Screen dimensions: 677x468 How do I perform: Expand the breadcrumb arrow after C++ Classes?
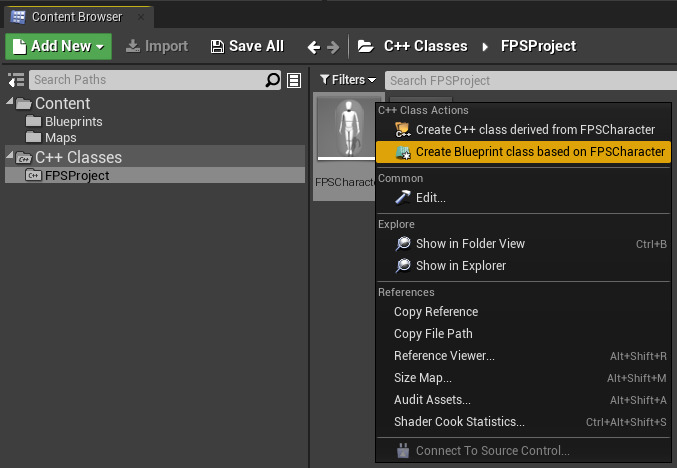click(x=485, y=47)
